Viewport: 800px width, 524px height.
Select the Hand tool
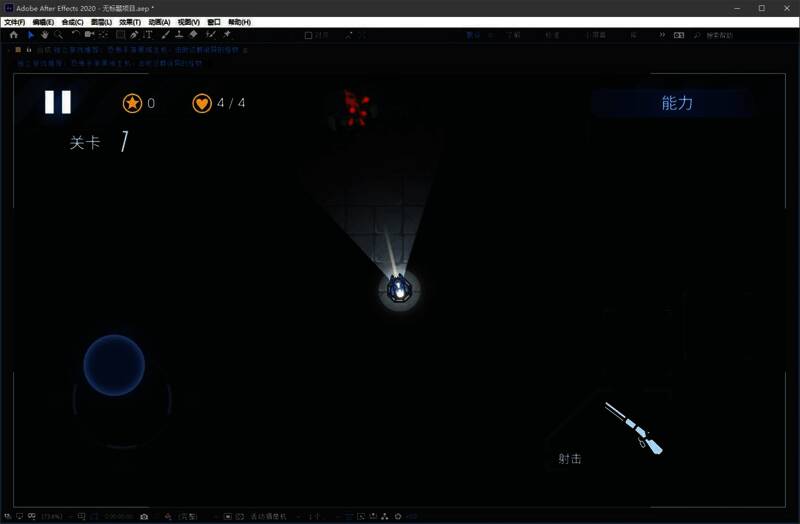pyautogui.click(x=45, y=35)
